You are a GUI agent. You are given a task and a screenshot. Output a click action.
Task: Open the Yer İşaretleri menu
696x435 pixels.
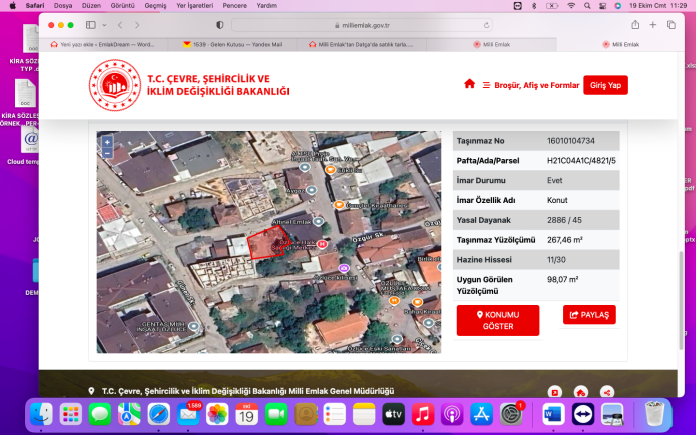(x=195, y=5)
